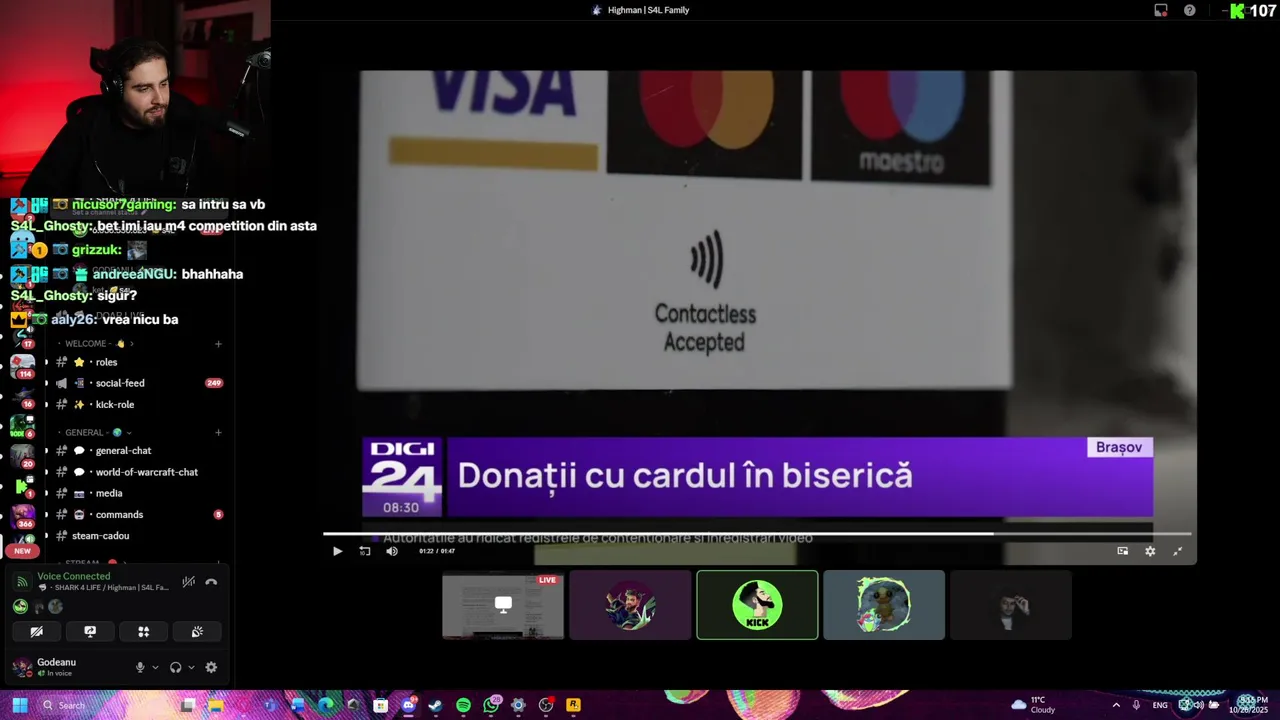This screenshot has height=720, width=1280.
Task: Open microphone input options arrow
Action: coord(155,667)
